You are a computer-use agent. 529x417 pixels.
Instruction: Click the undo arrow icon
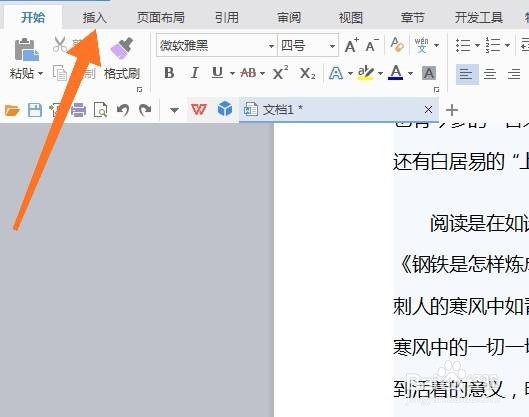click(x=123, y=110)
